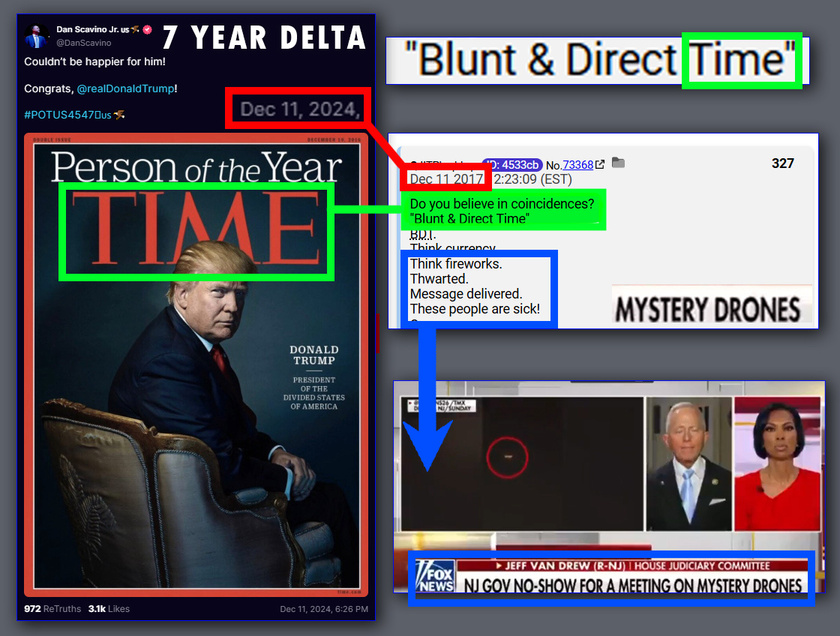This screenshot has height=636, width=840.
Task: Click the Fox News logo in the lower banner
Action: (436, 577)
